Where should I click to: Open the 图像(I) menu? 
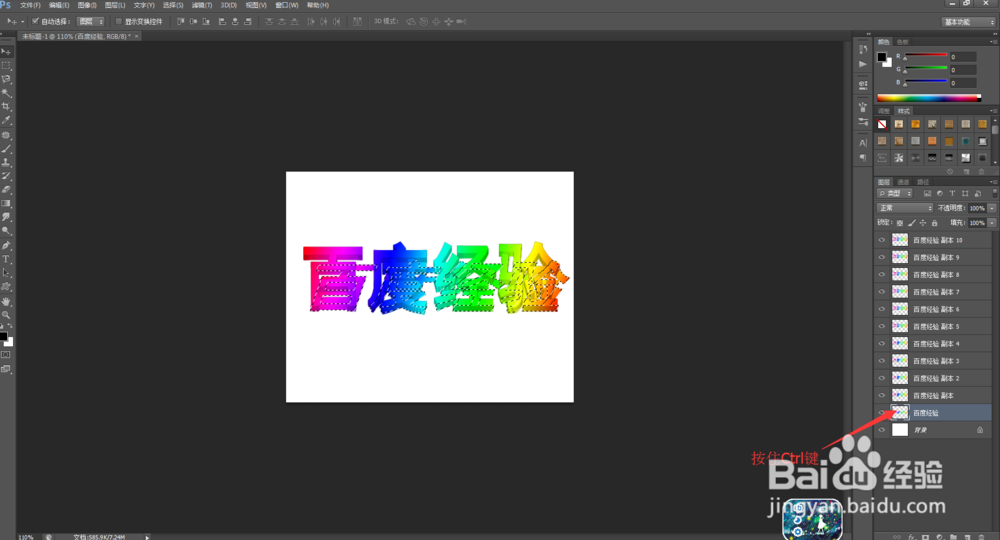click(x=87, y=5)
